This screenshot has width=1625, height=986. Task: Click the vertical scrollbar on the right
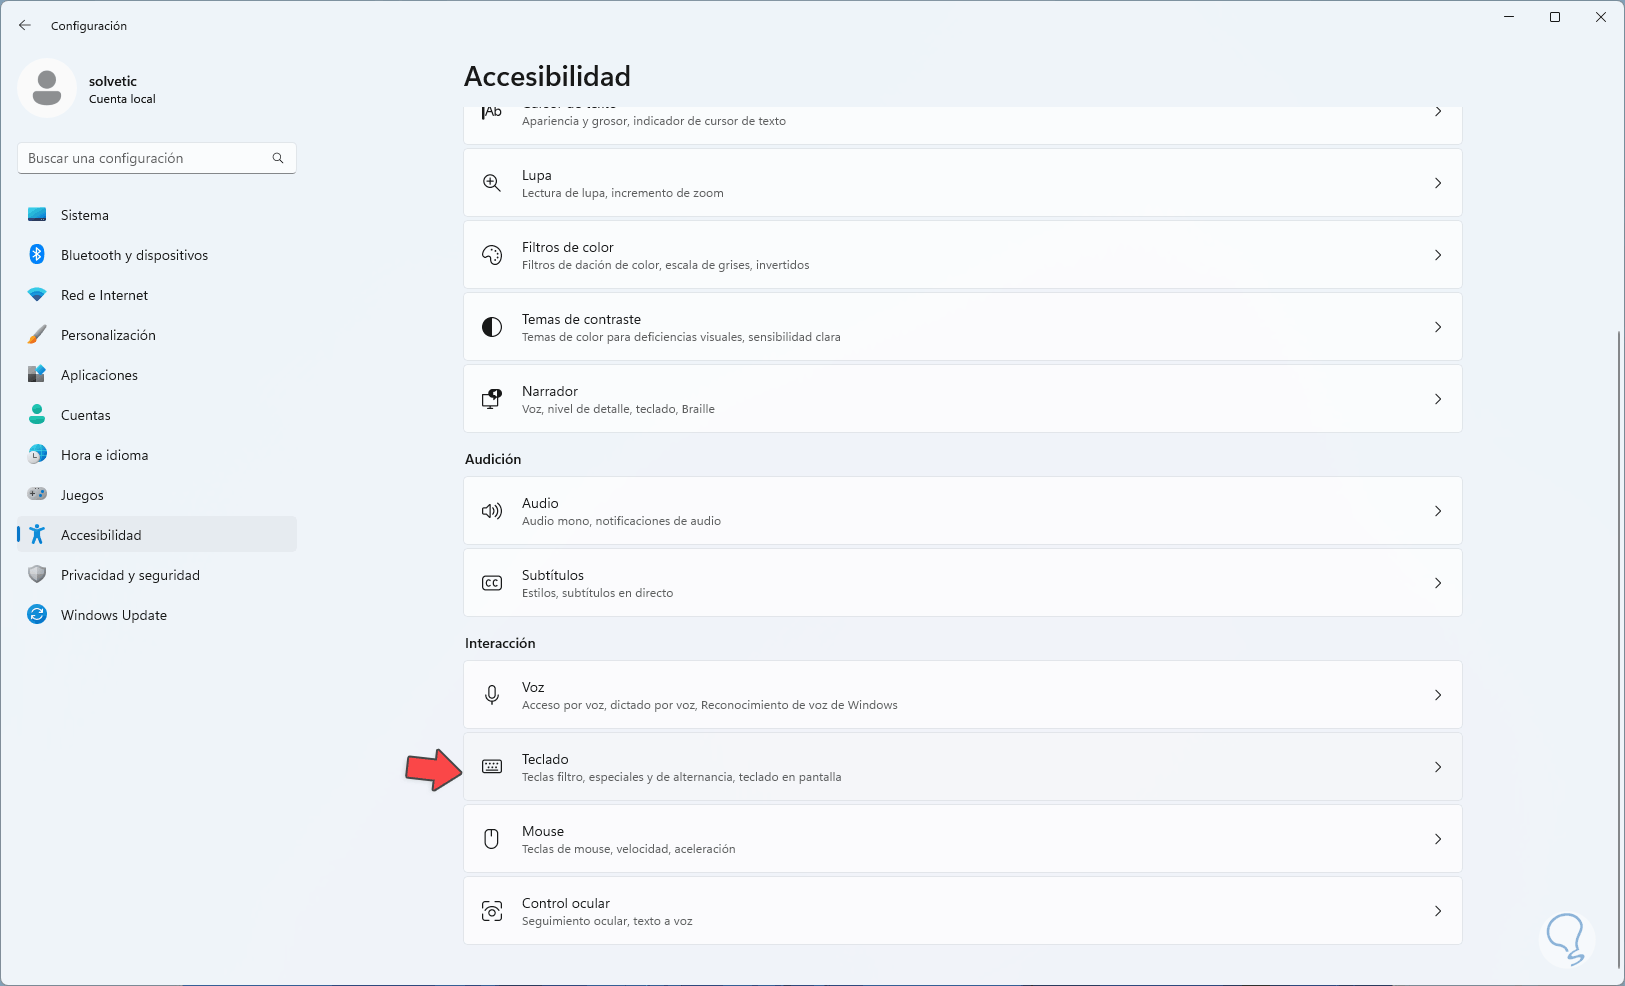[x=1618, y=650]
